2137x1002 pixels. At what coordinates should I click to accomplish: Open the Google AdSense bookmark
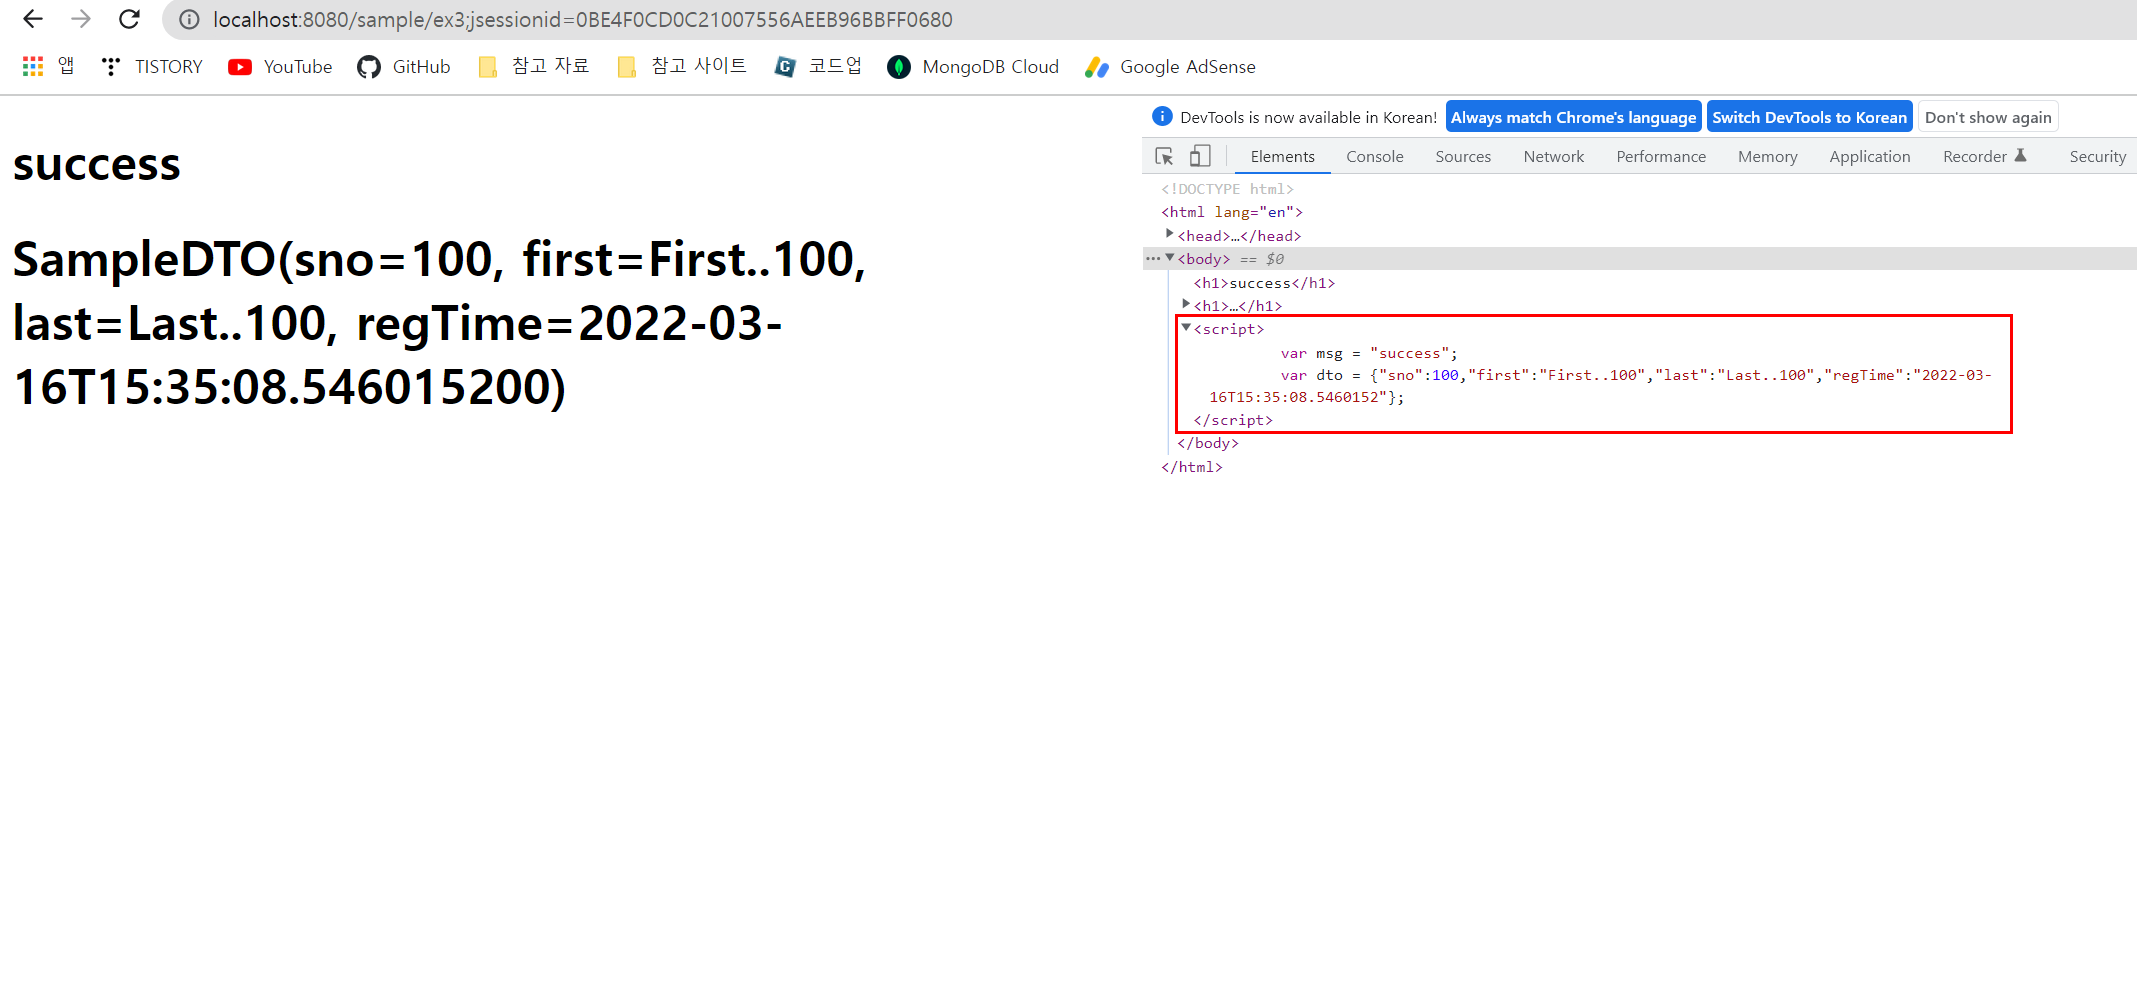[1170, 67]
